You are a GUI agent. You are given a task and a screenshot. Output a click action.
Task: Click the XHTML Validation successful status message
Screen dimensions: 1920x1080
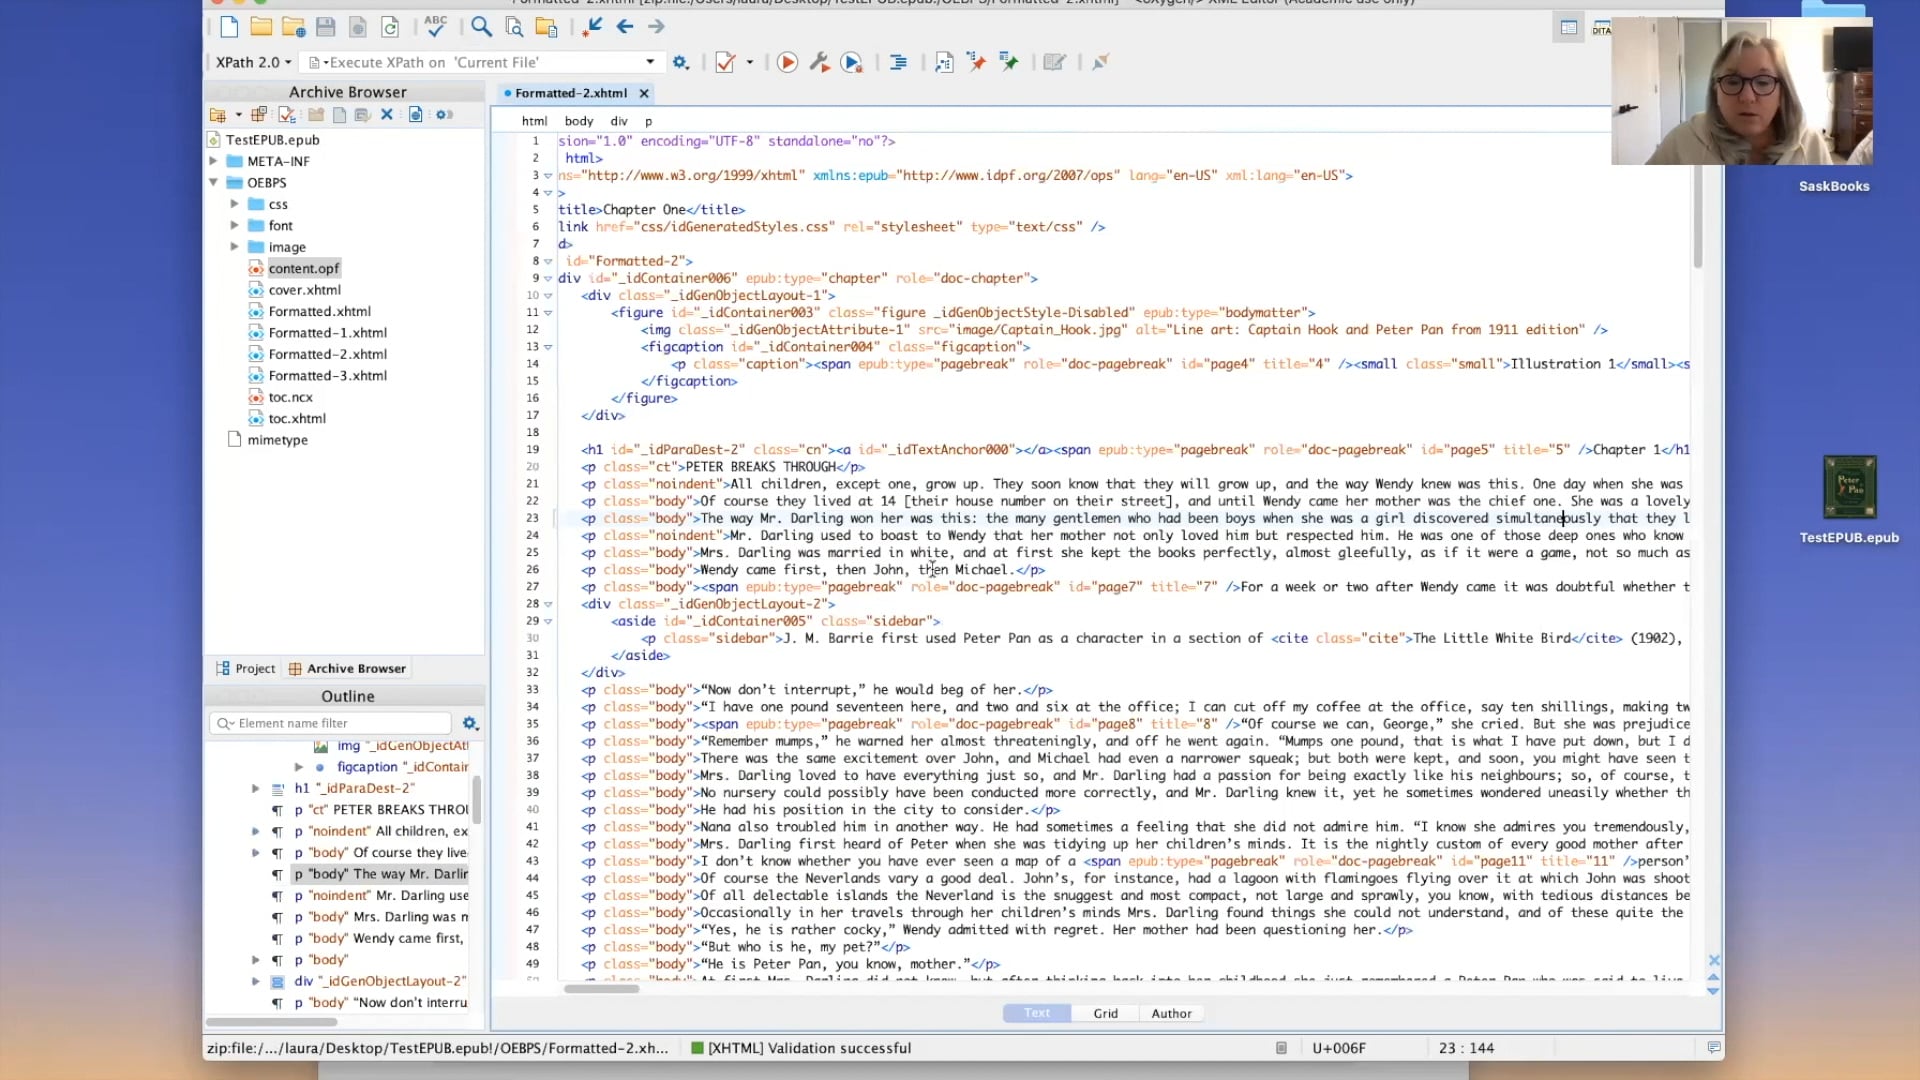click(808, 1047)
